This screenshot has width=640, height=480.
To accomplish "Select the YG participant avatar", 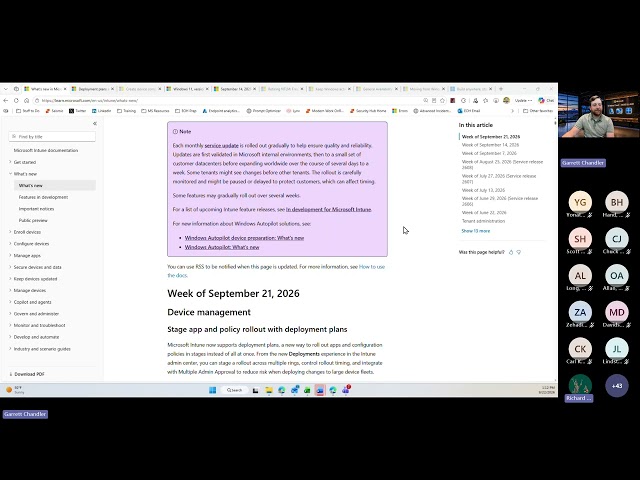I will pos(580,202).
